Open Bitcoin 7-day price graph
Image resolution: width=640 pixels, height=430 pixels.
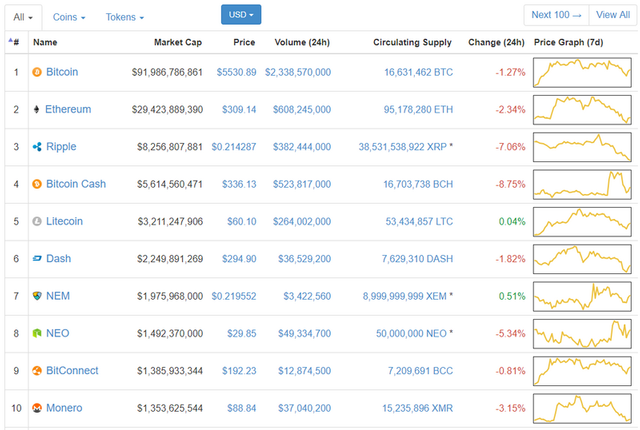(582, 72)
